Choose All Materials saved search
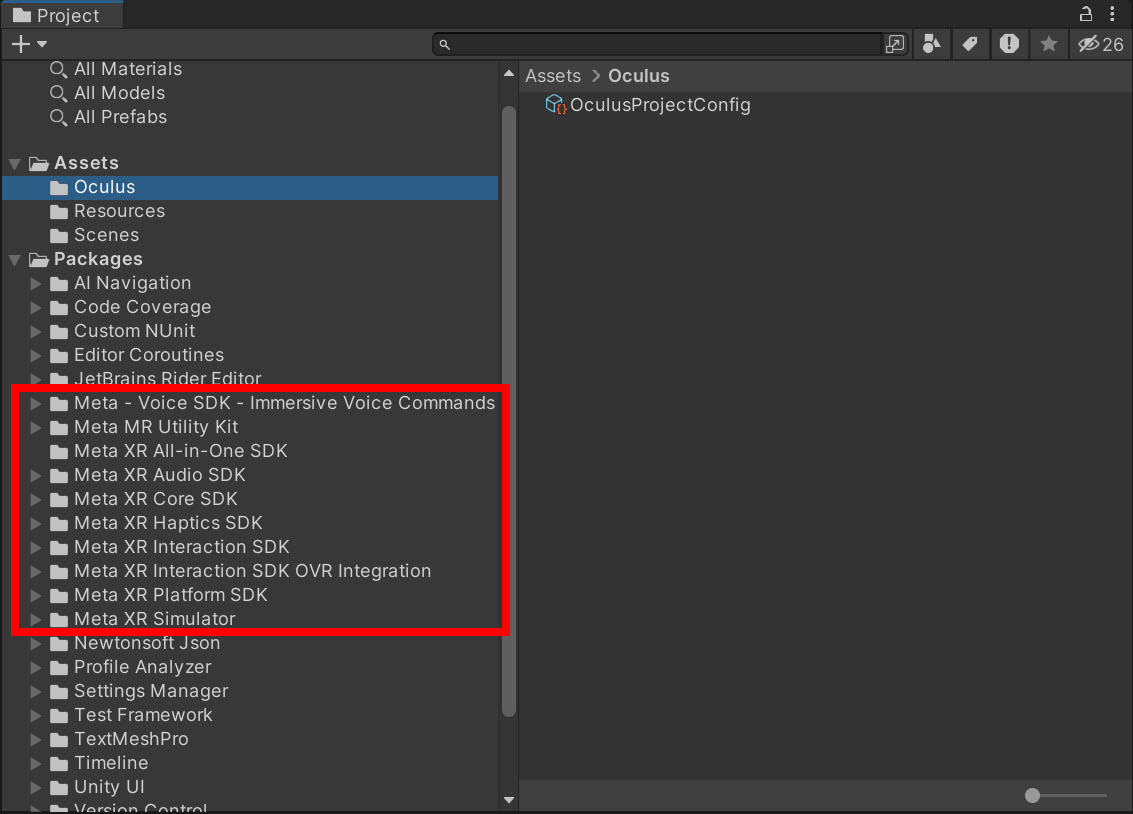The width and height of the screenshot is (1133, 814). point(128,69)
